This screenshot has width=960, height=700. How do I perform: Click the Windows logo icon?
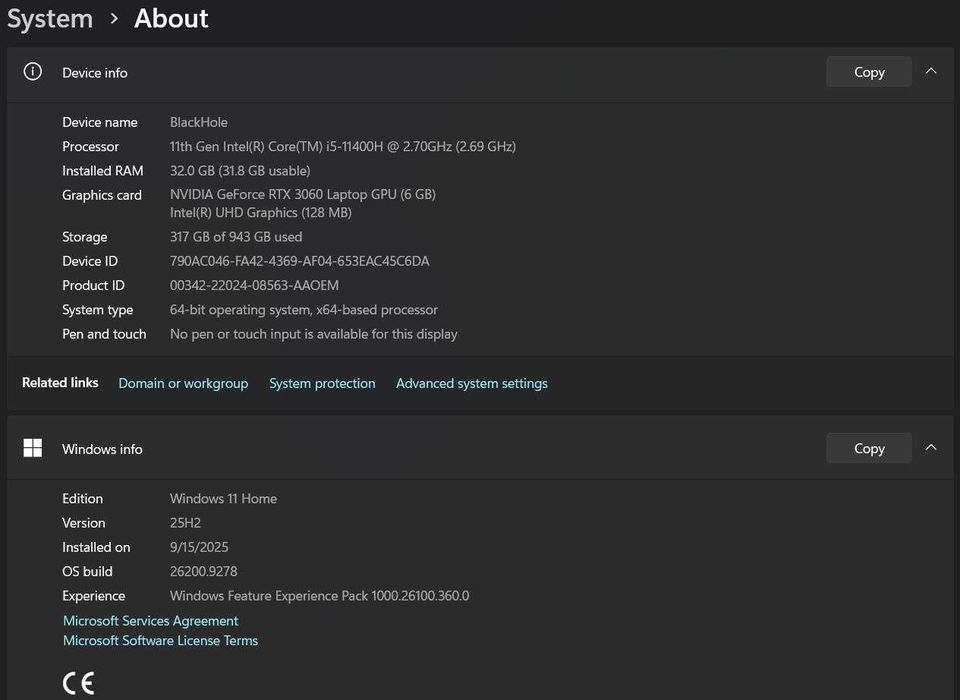click(32, 448)
